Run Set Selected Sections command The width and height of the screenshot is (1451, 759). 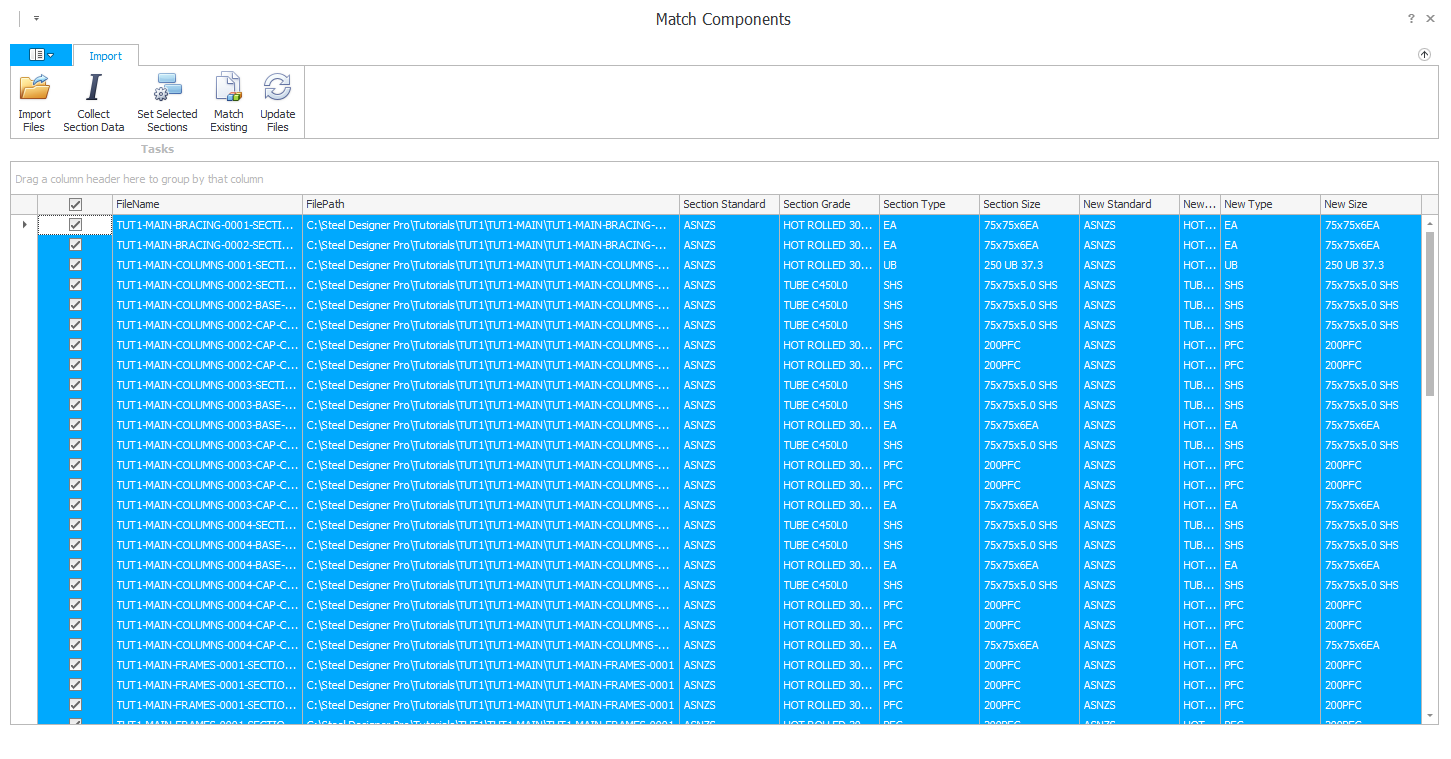(x=166, y=100)
